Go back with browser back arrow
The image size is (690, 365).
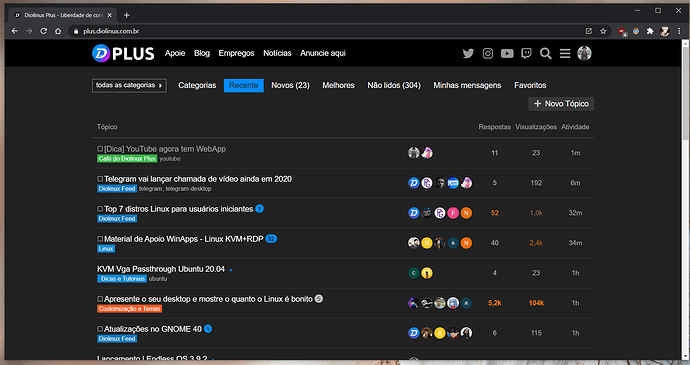[15, 31]
